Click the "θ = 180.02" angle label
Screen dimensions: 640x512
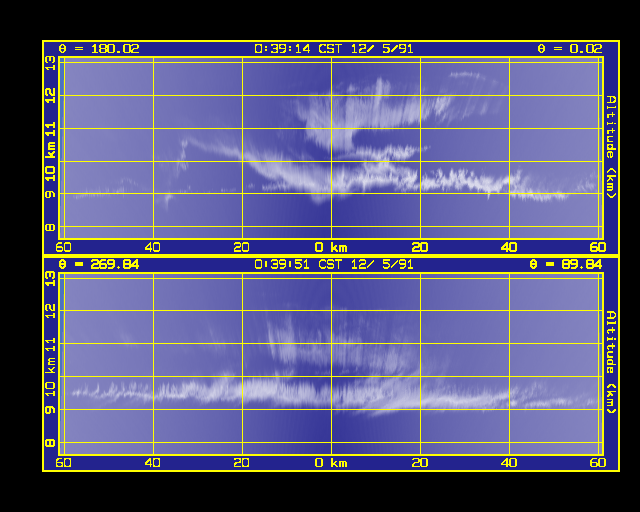pyautogui.click(x=99, y=49)
